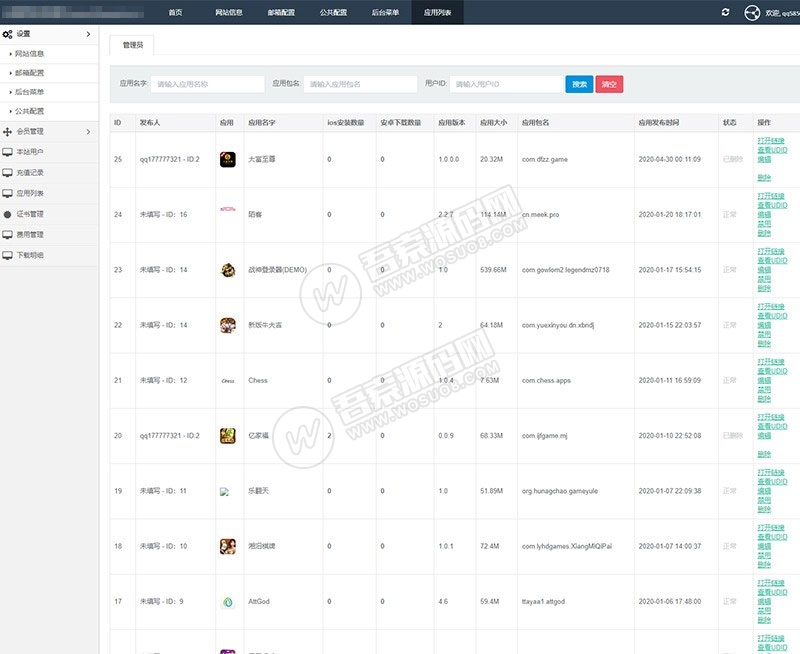Click package name cn.meek.pro

tap(540, 215)
